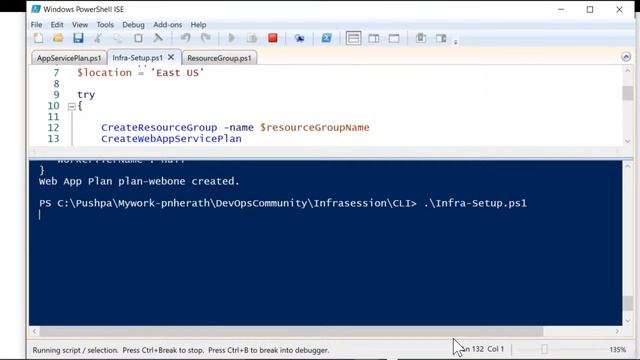Image resolution: width=640 pixels, height=360 pixels.
Task: Click the 135% zoom value in status bar
Action: [x=618, y=350]
